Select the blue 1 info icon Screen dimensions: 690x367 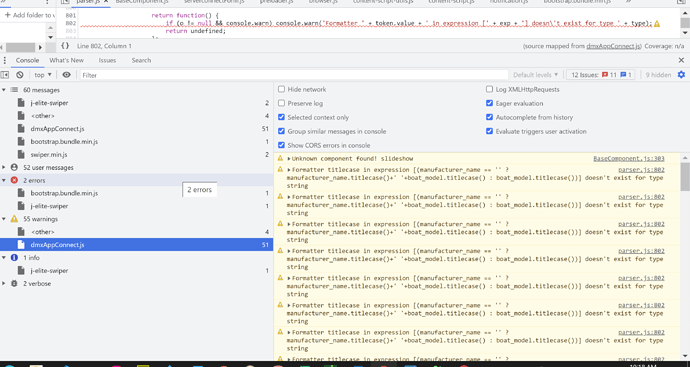pos(14,257)
